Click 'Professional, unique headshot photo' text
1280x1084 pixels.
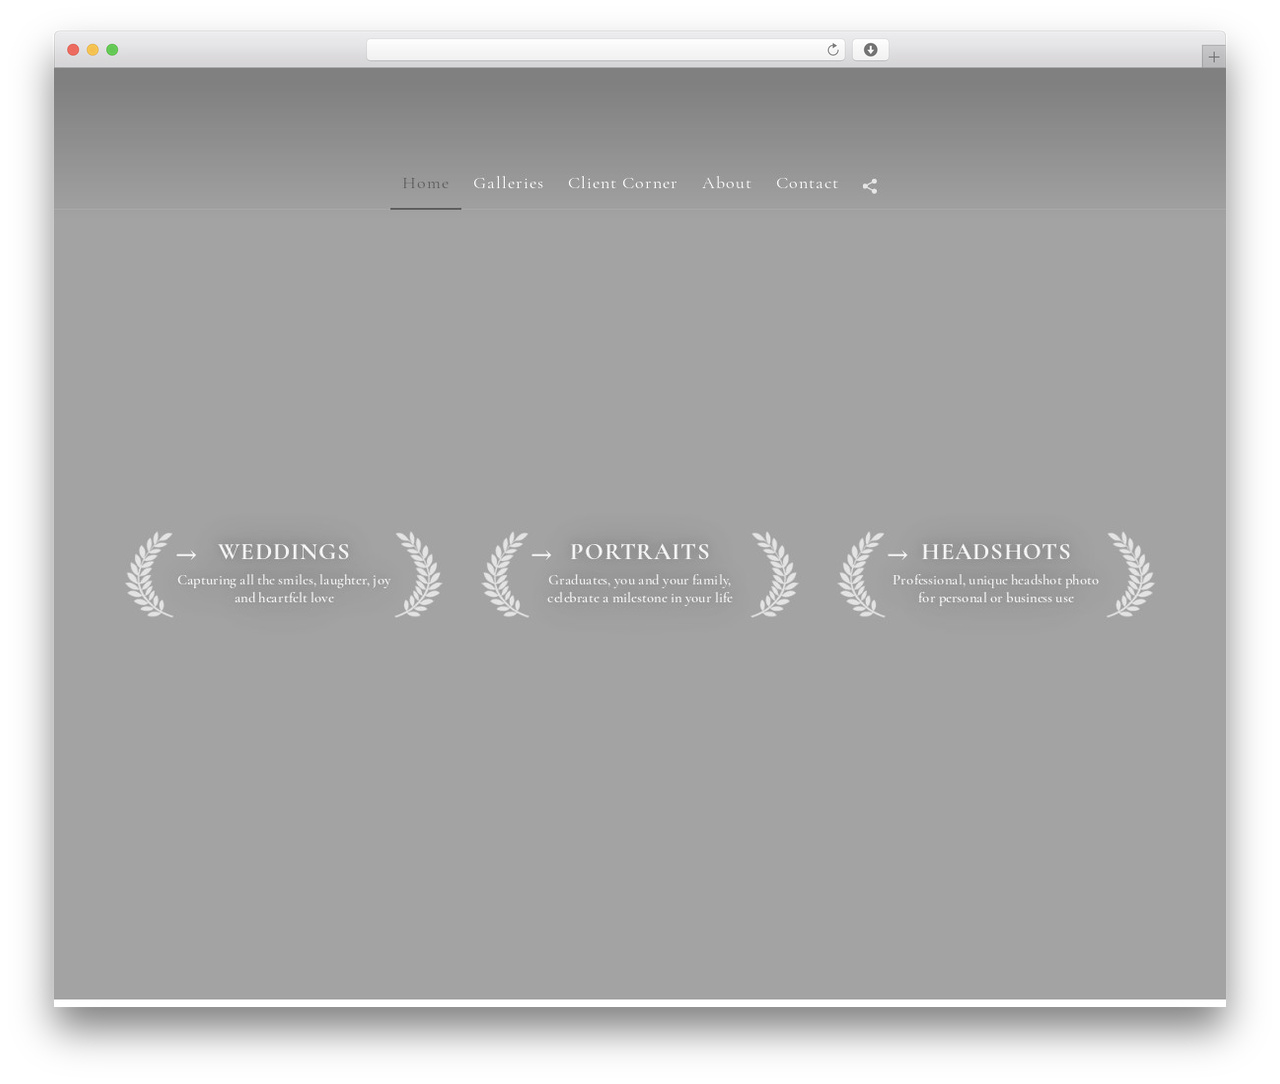(x=996, y=580)
